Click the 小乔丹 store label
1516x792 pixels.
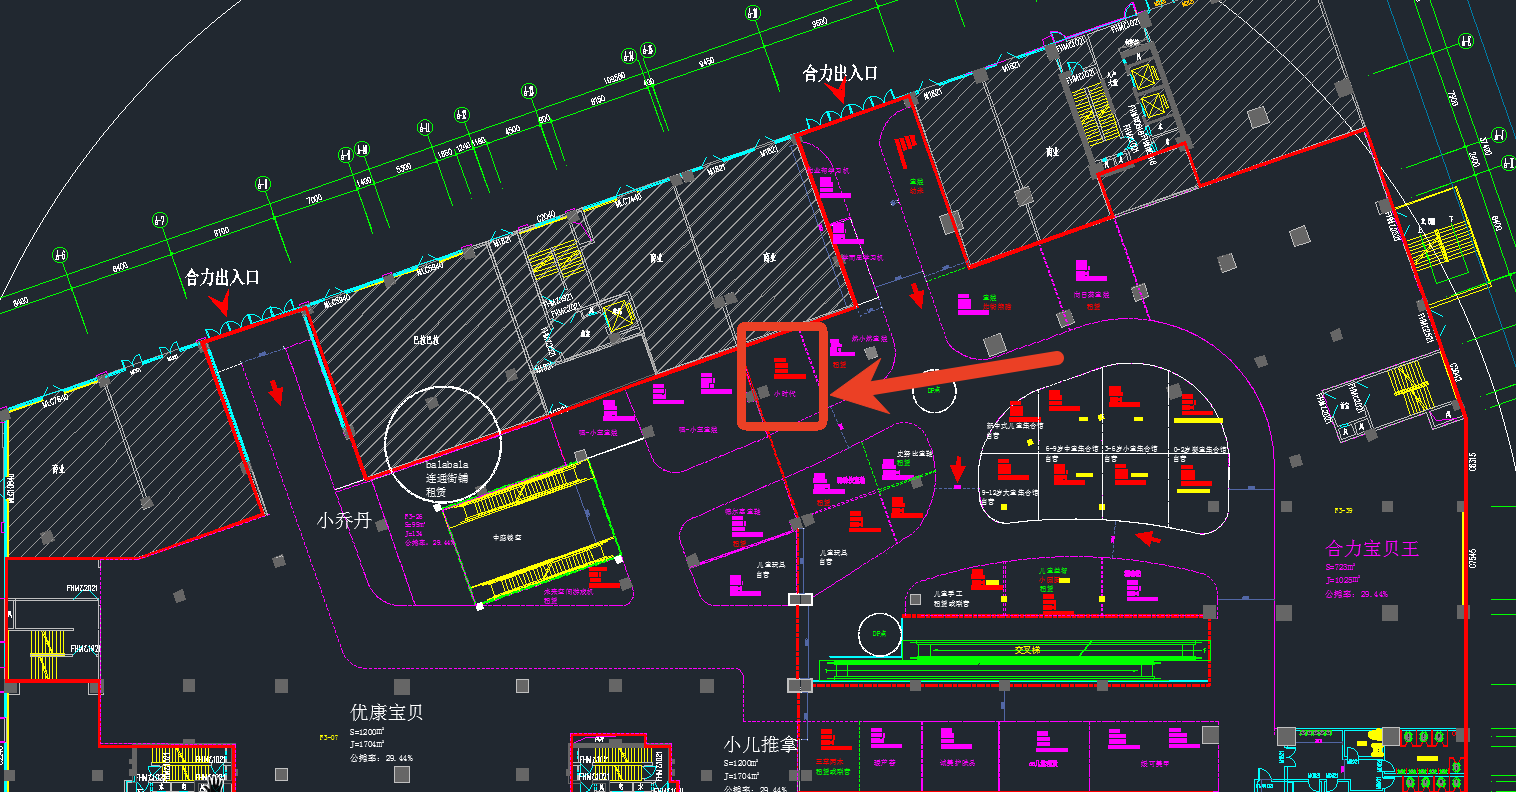[x=344, y=521]
